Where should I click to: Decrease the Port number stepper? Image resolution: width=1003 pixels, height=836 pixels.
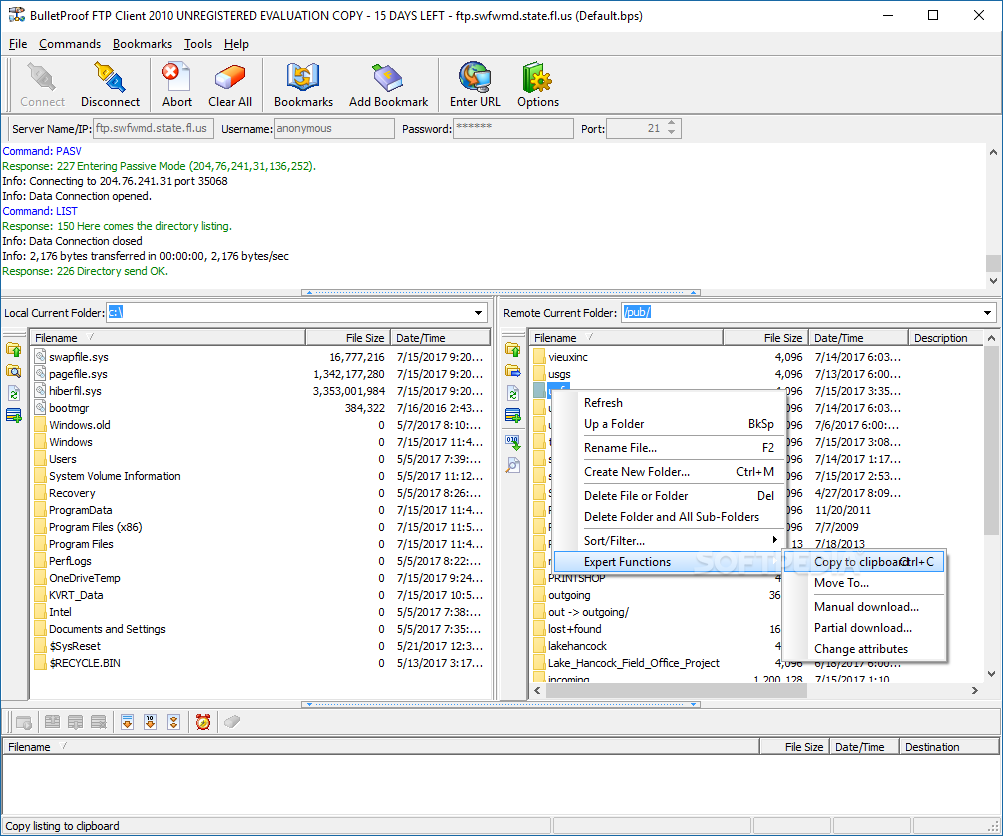[x=672, y=132]
